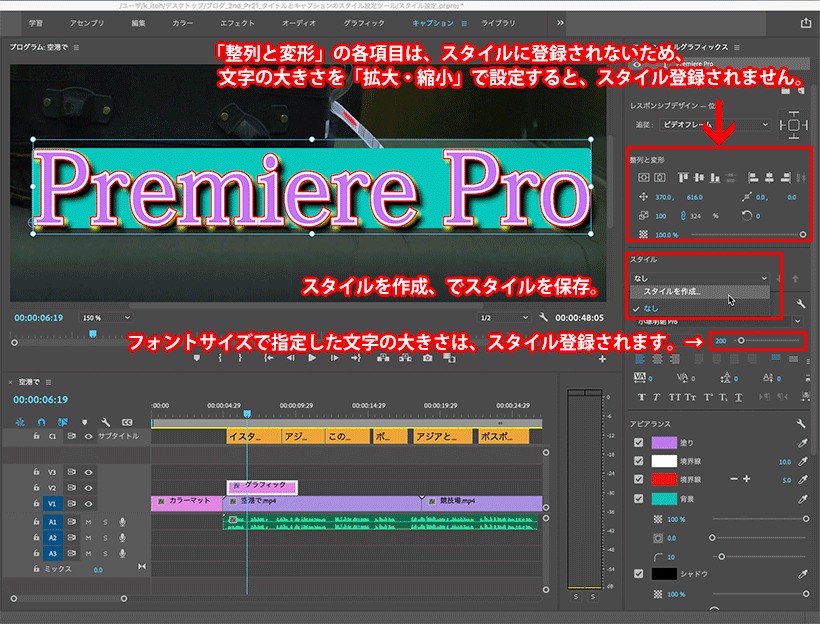Click the Export Frame camera icon
The image size is (820, 624).
[428, 358]
